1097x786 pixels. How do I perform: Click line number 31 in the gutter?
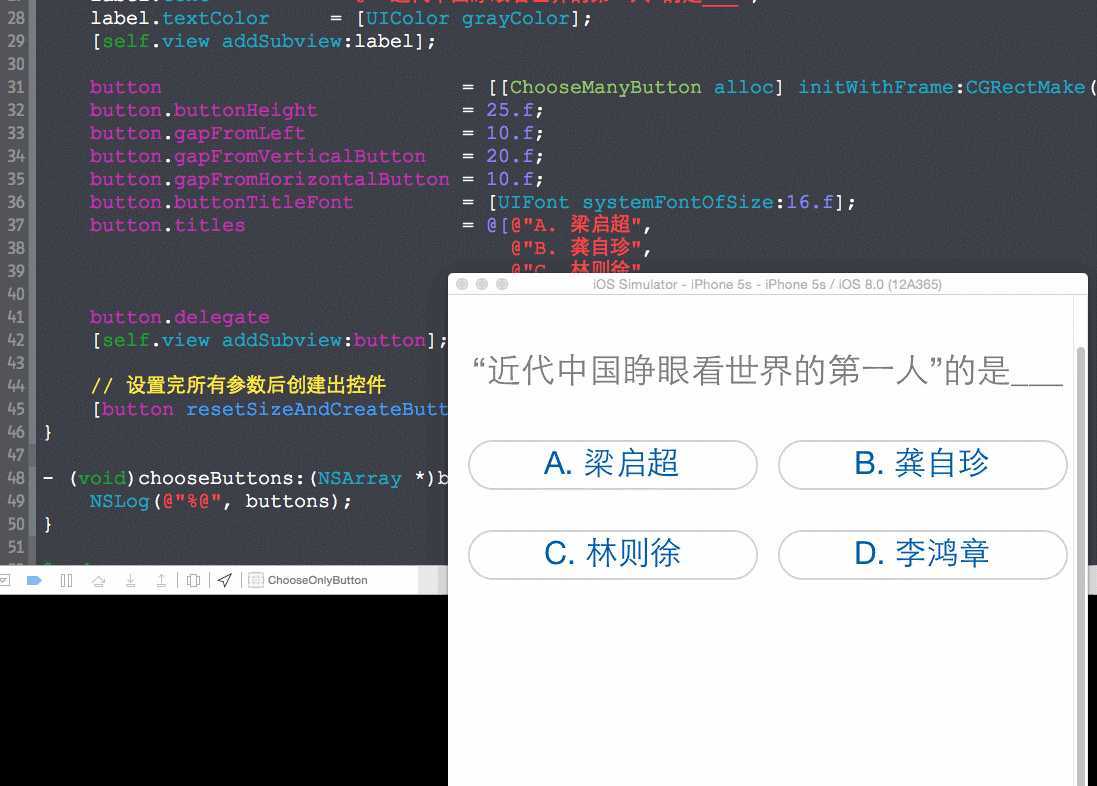[x=15, y=87]
